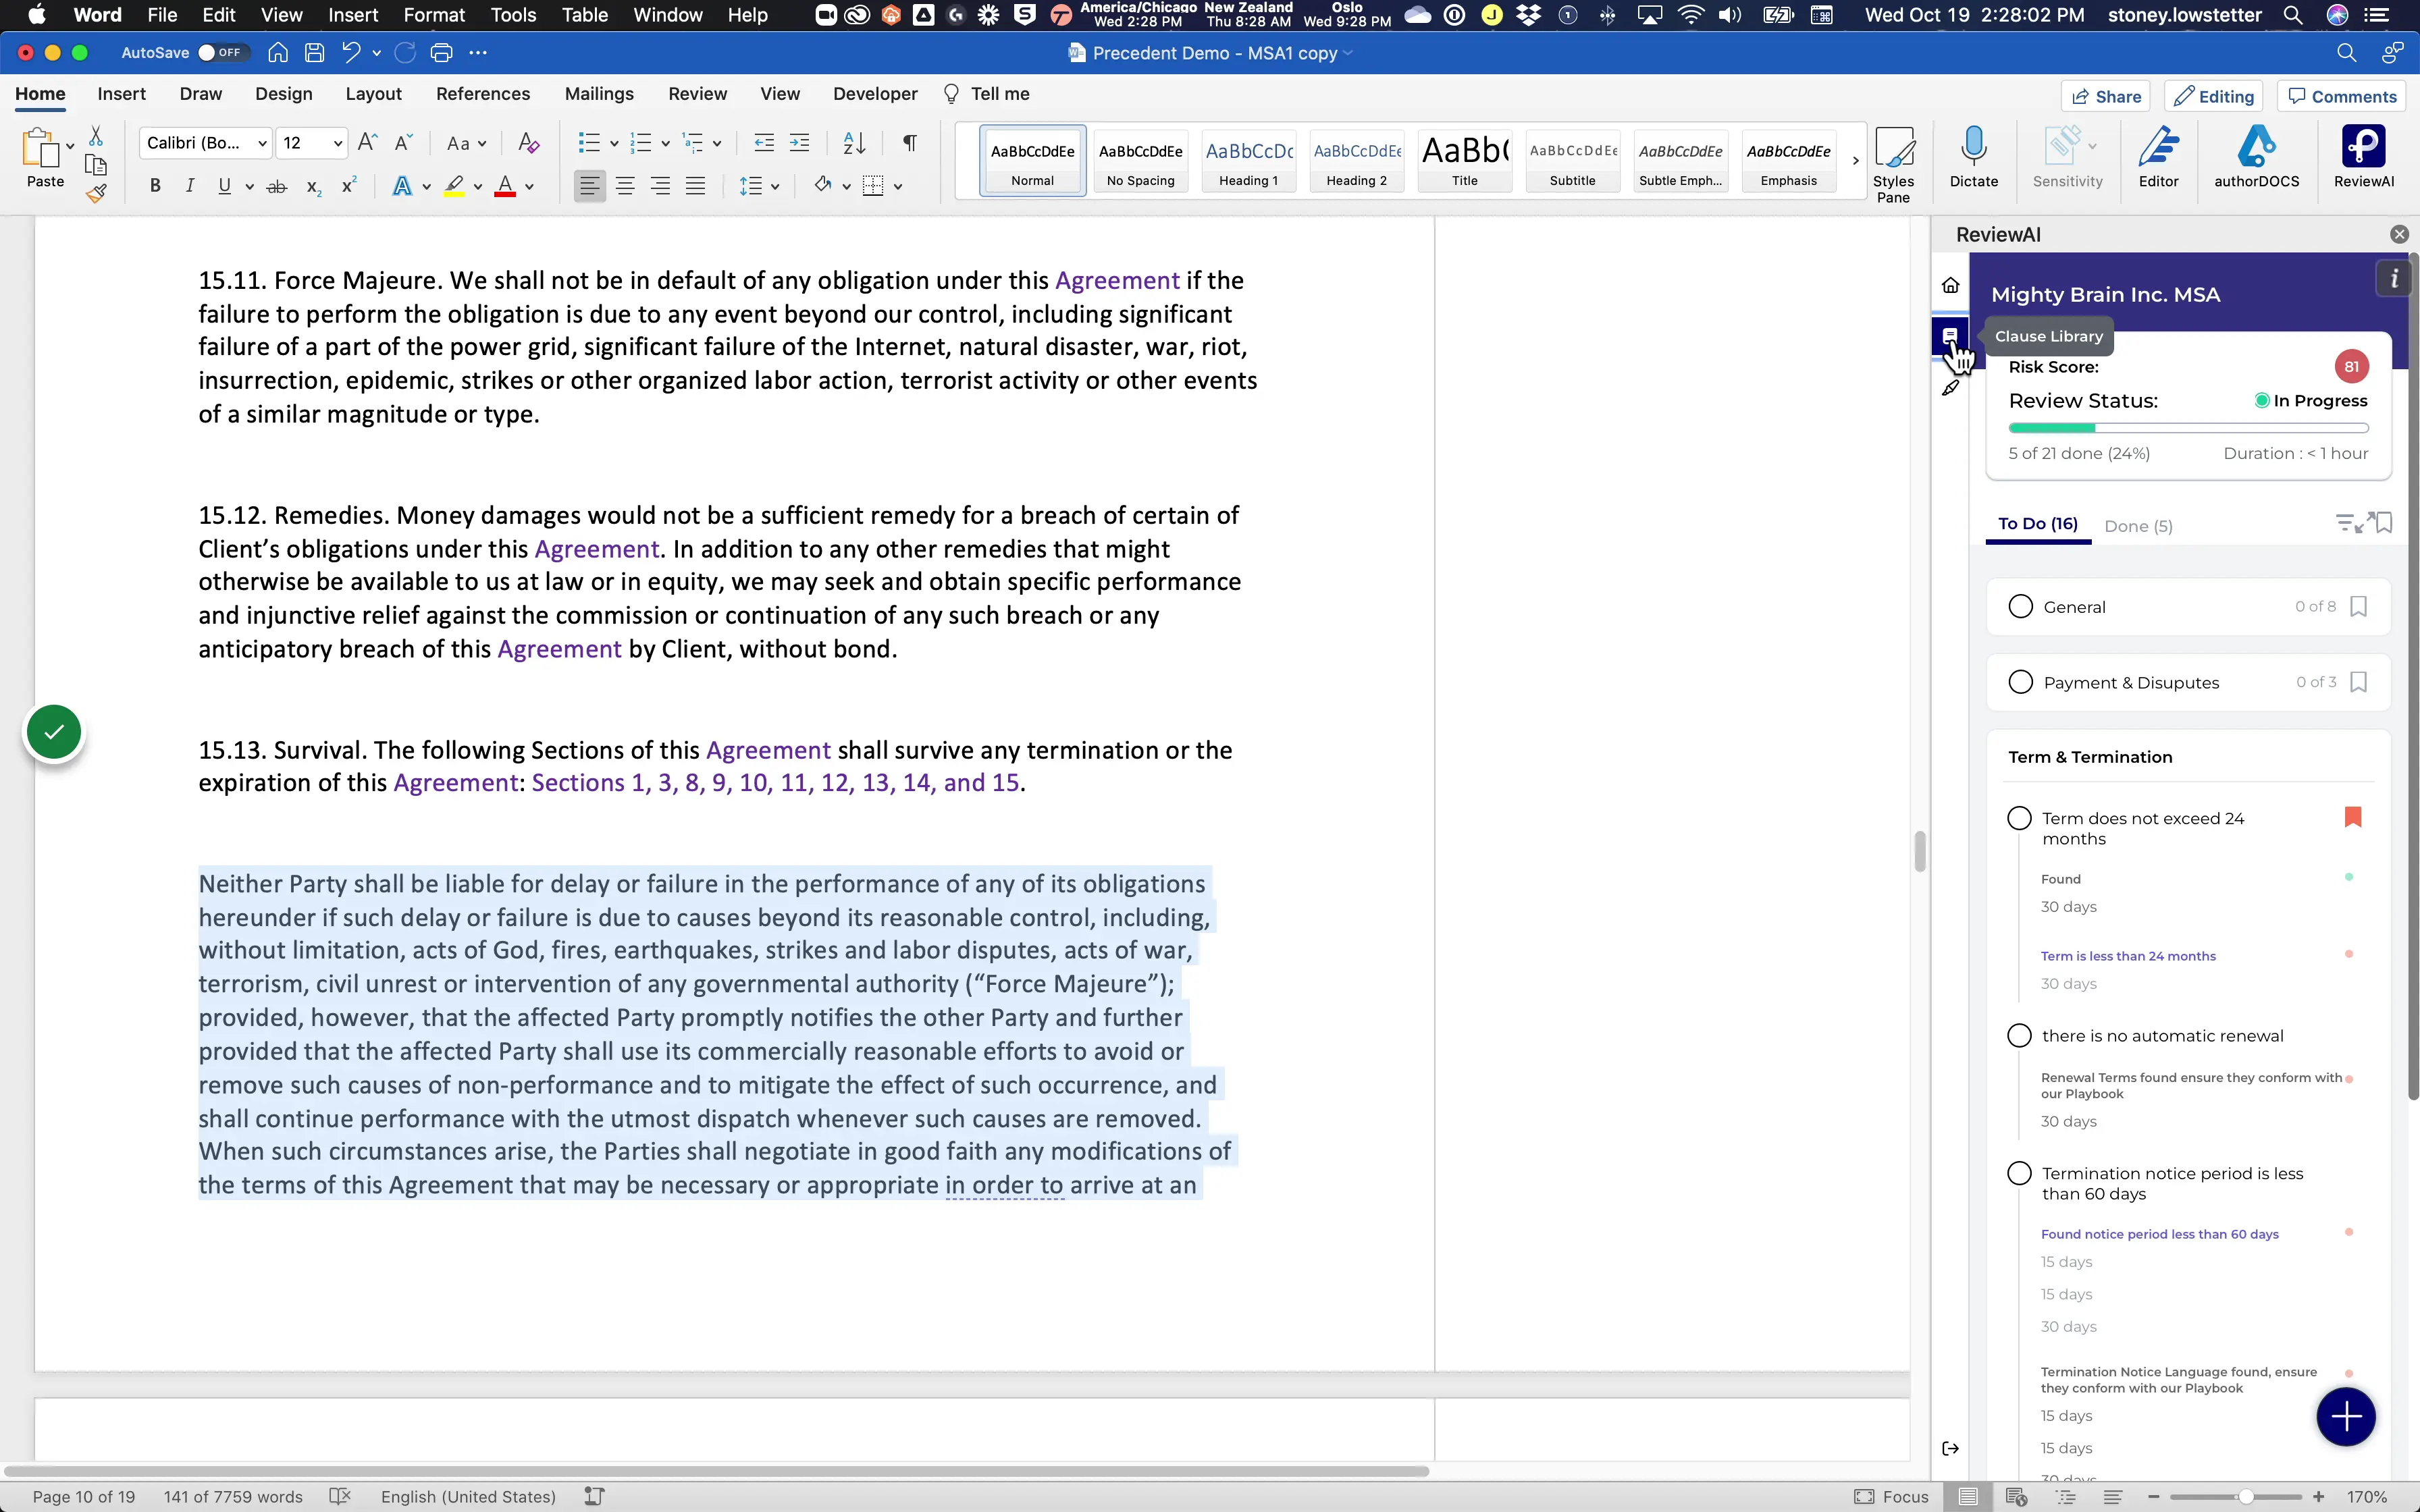Switch to Done (5) tab
The width and height of the screenshot is (2420, 1512).
pos(2138,526)
